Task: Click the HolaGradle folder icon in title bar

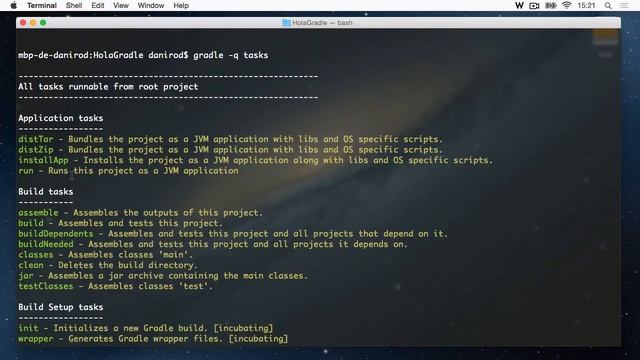Action: point(286,23)
